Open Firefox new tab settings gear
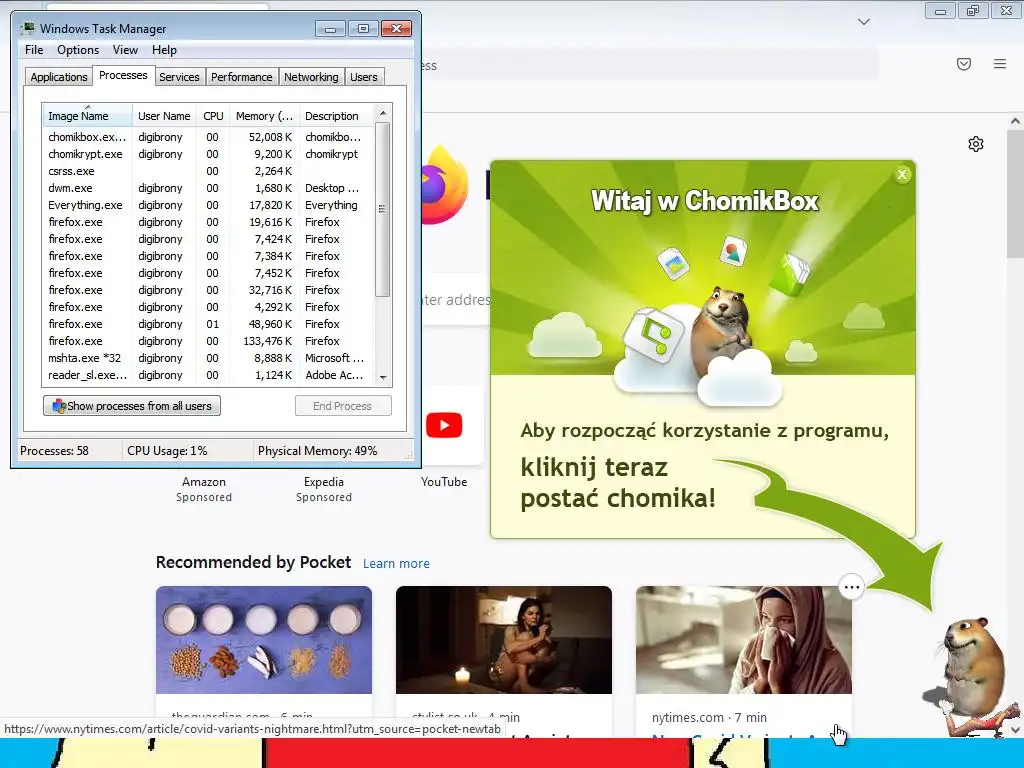 point(976,144)
